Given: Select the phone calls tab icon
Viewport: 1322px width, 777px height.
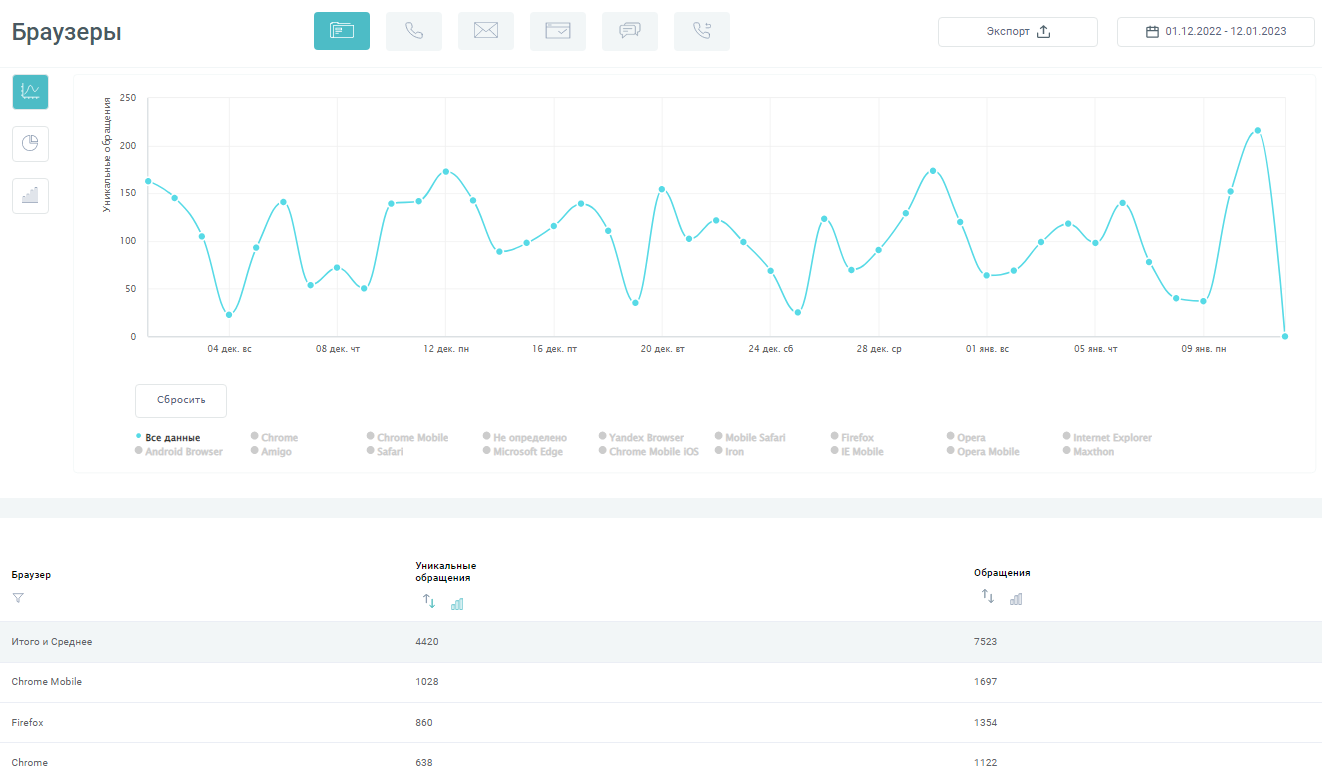Looking at the screenshot, I should tap(414, 31).
